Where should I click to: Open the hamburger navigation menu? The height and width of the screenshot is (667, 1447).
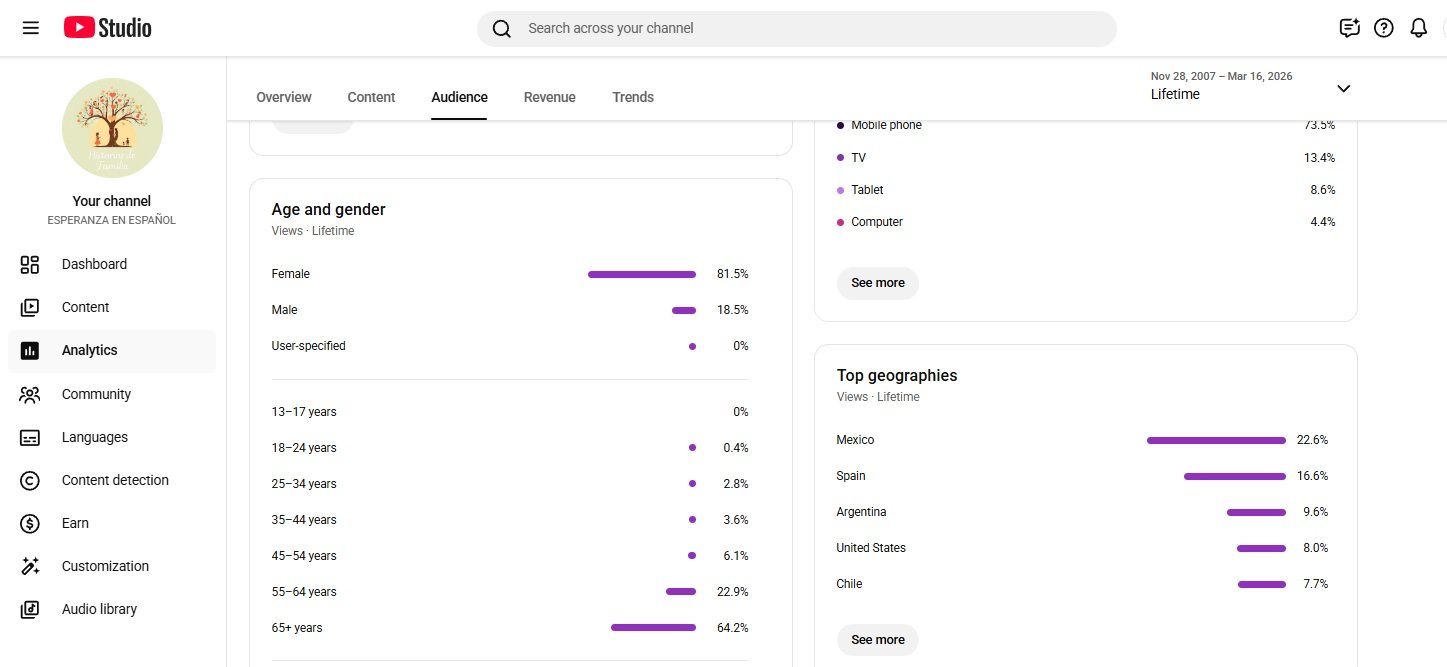pos(31,28)
